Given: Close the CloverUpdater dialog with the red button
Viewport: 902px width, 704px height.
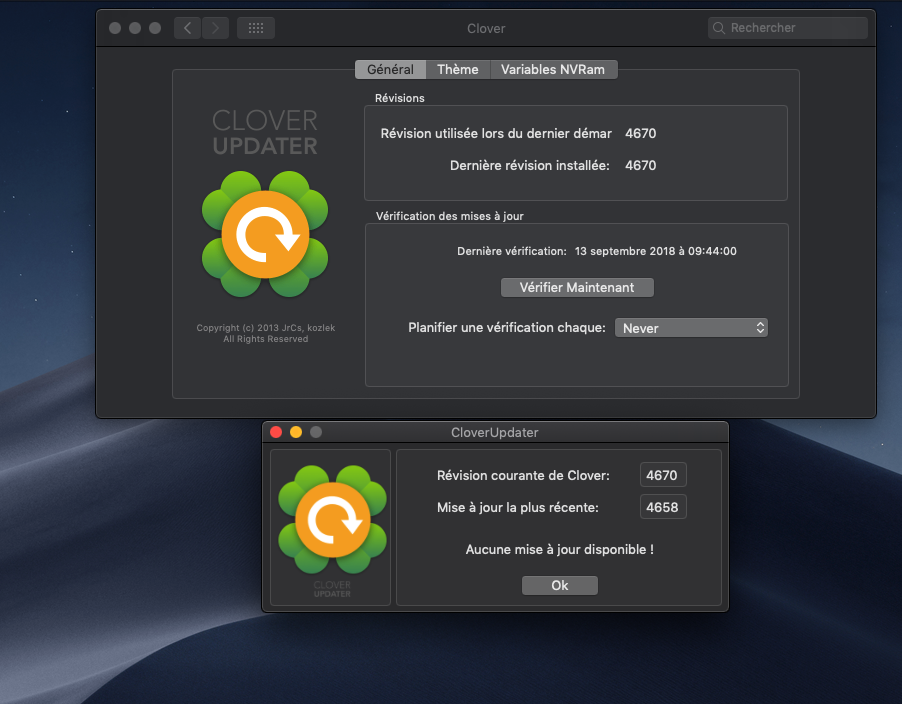Looking at the screenshot, I should coord(276,432).
